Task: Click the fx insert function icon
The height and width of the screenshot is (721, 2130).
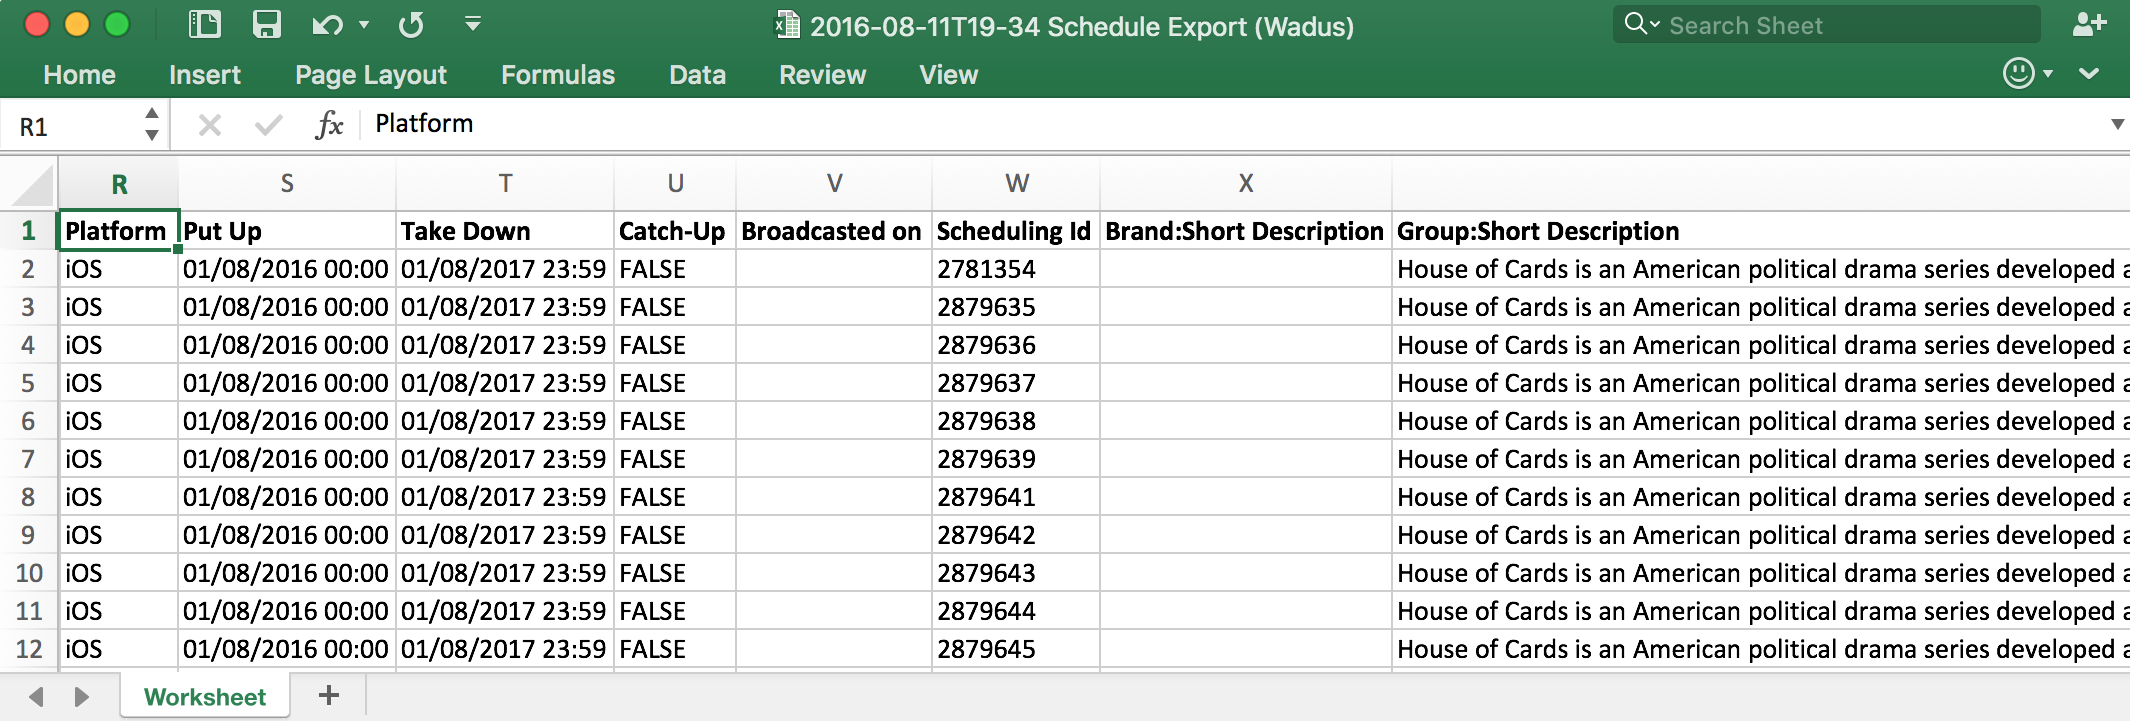Action: click(x=329, y=125)
